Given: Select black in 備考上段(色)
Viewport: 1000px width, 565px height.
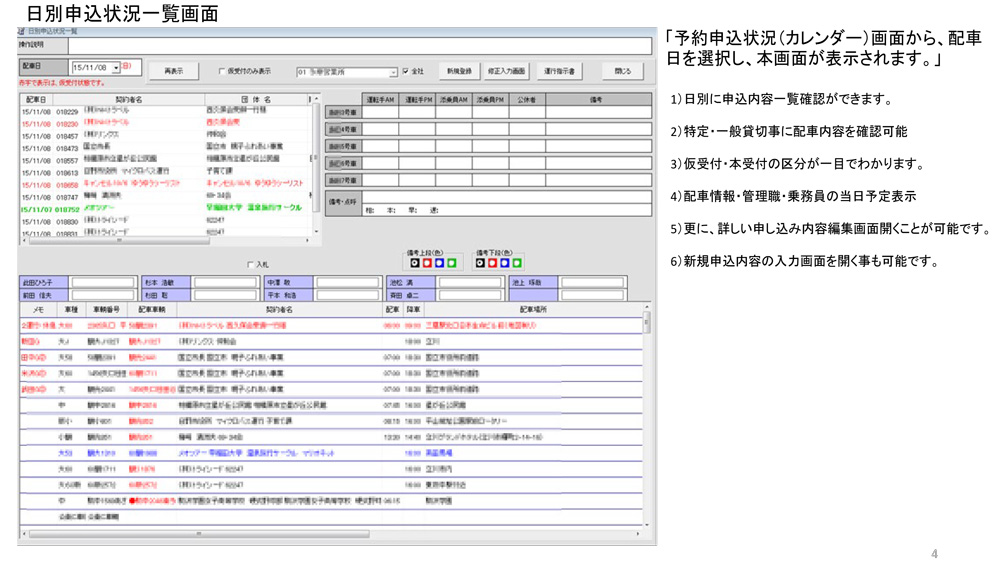Looking at the screenshot, I should [x=415, y=263].
